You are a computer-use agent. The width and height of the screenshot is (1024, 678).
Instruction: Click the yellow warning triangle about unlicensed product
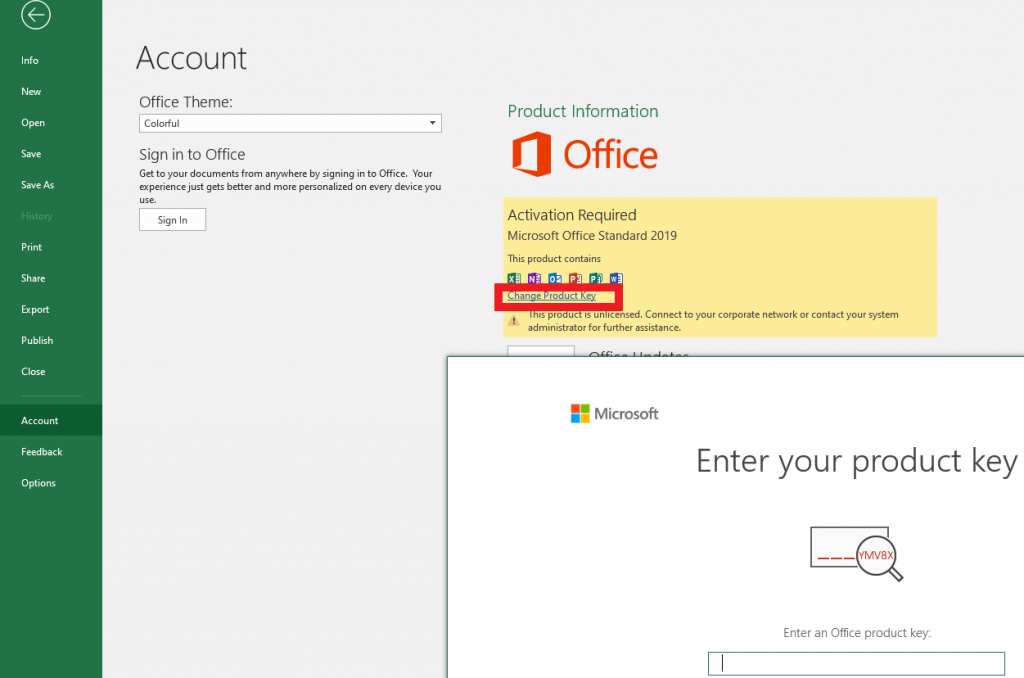pos(513,321)
